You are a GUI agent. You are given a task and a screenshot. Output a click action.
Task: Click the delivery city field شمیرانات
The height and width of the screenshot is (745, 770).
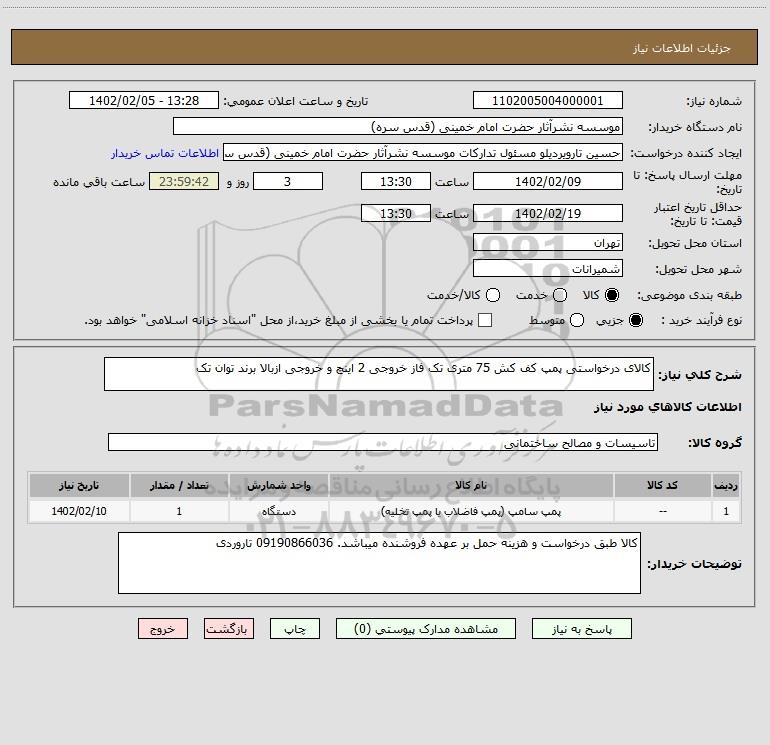[548, 269]
